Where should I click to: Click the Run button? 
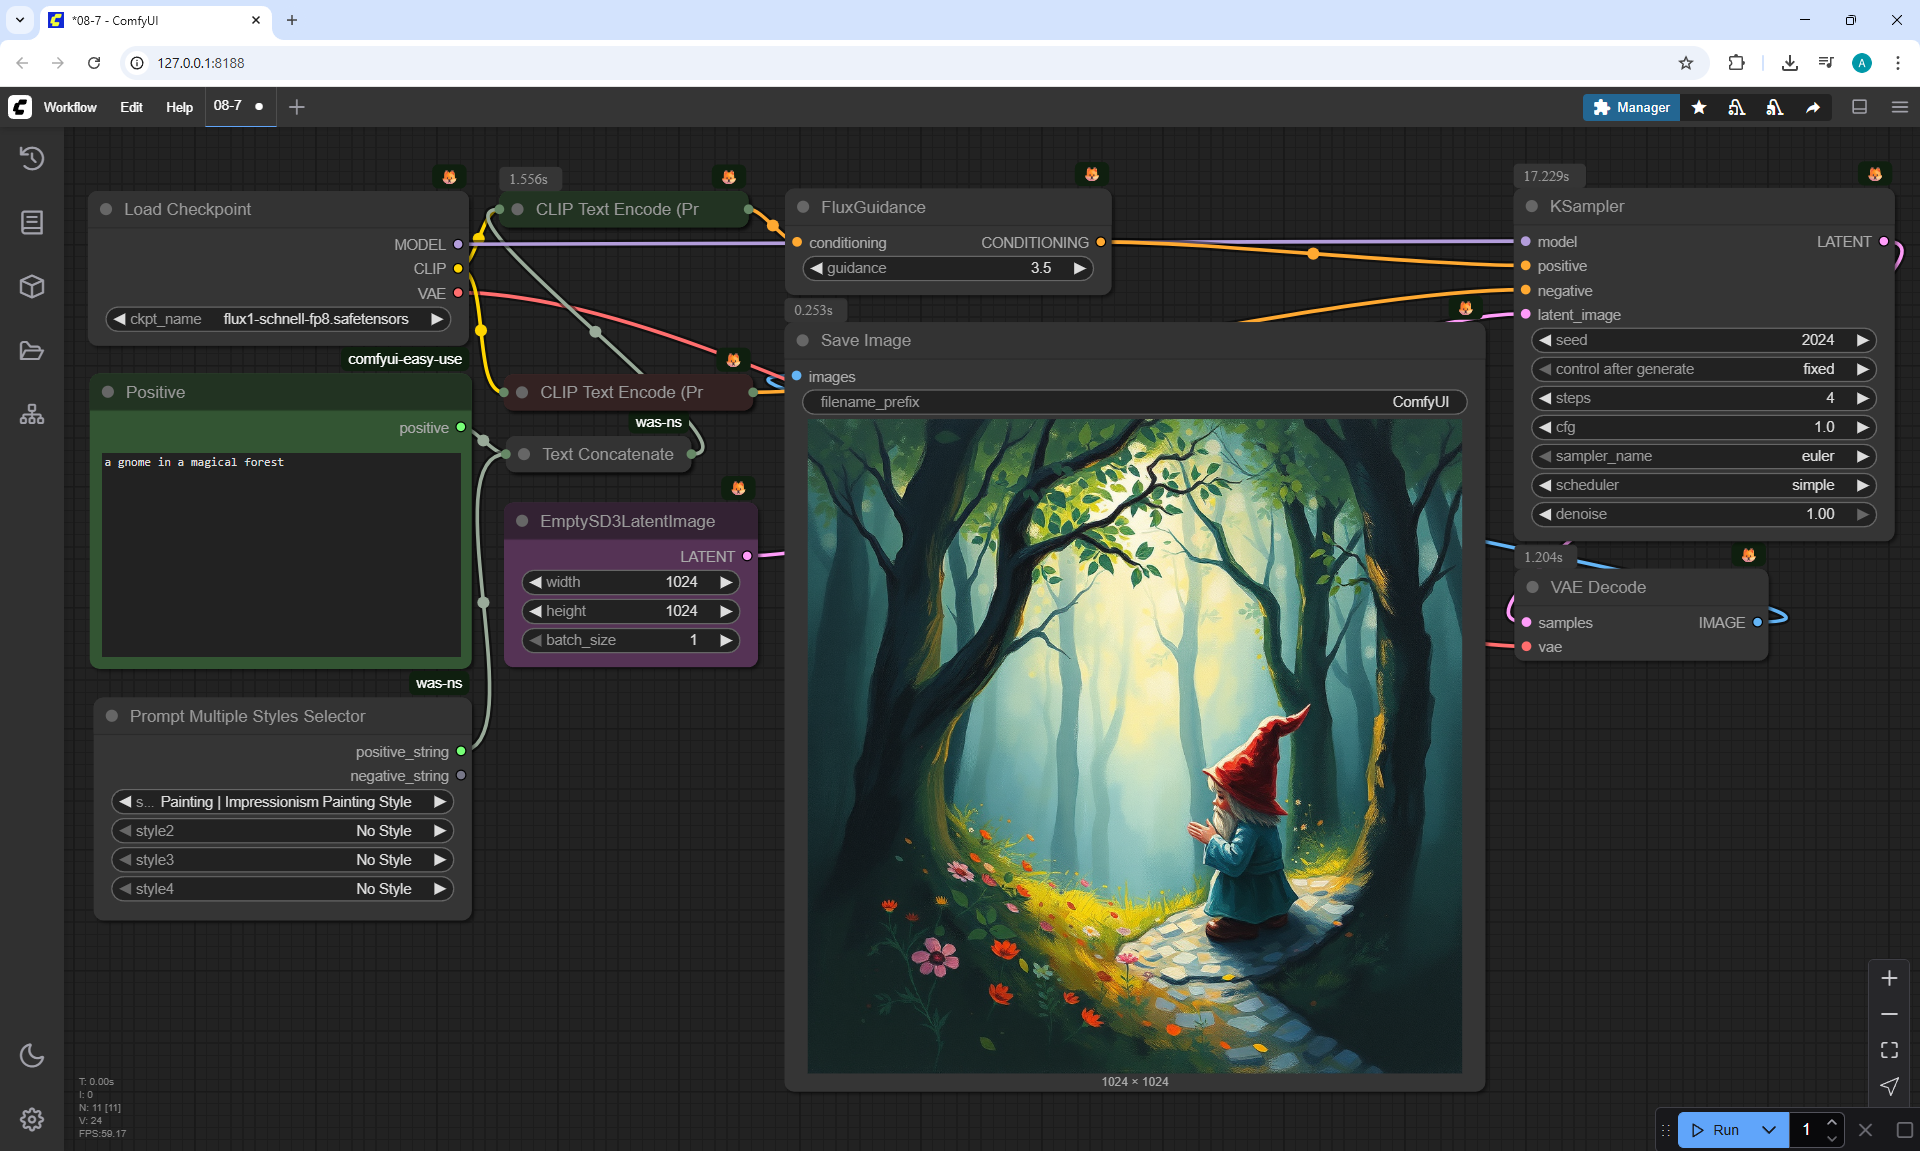click(x=1717, y=1130)
